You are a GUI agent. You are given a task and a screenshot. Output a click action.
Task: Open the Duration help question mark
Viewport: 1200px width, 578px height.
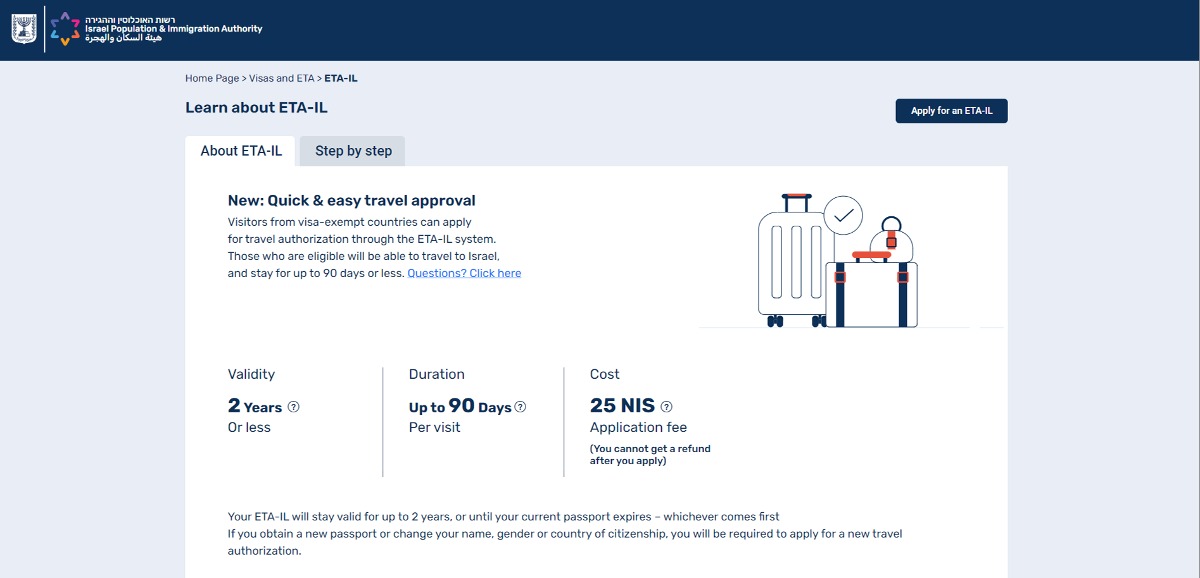coord(520,407)
